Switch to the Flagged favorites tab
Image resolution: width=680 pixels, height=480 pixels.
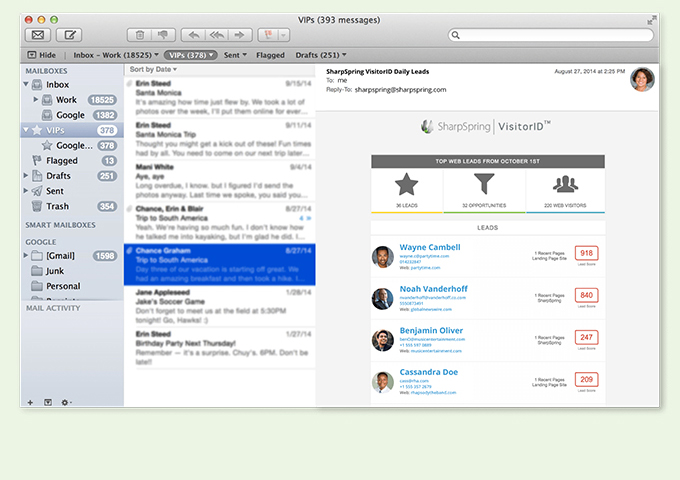(269, 54)
